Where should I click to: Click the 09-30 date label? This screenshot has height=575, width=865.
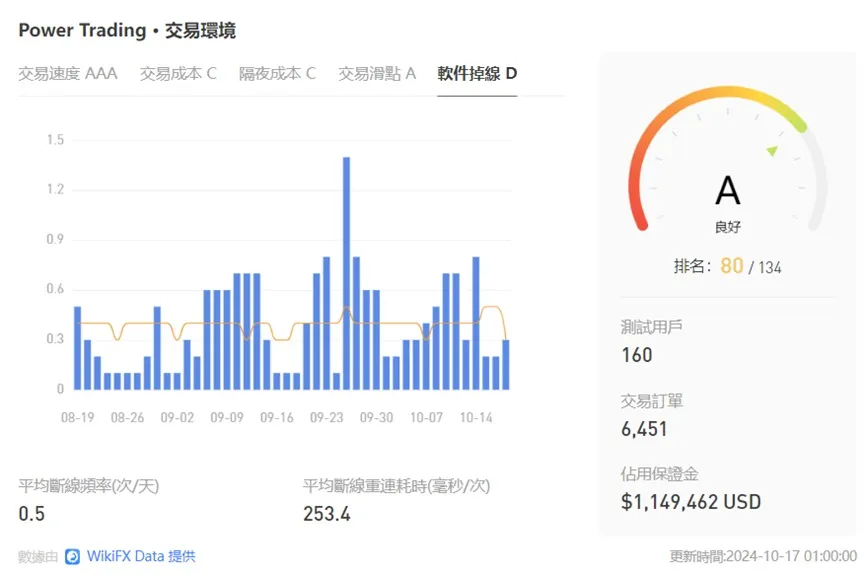coord(376,418)
